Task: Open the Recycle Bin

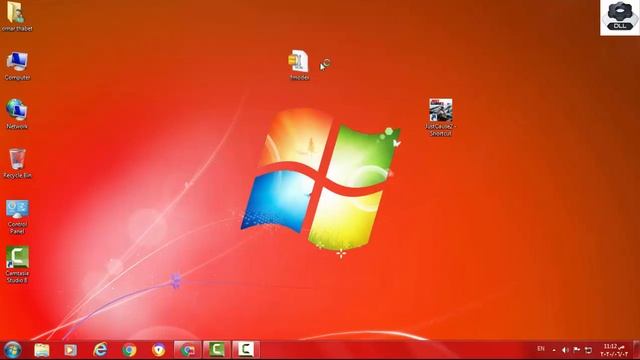Action: 17,163
